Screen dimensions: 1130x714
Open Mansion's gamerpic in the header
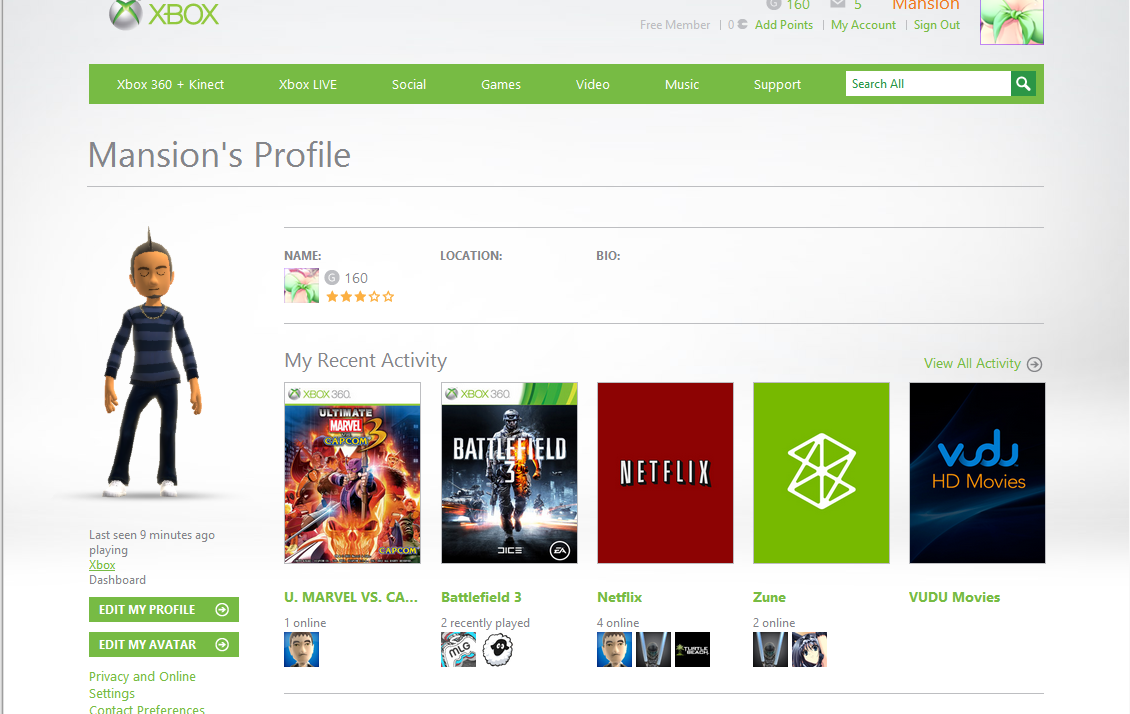pos(1011,22)
